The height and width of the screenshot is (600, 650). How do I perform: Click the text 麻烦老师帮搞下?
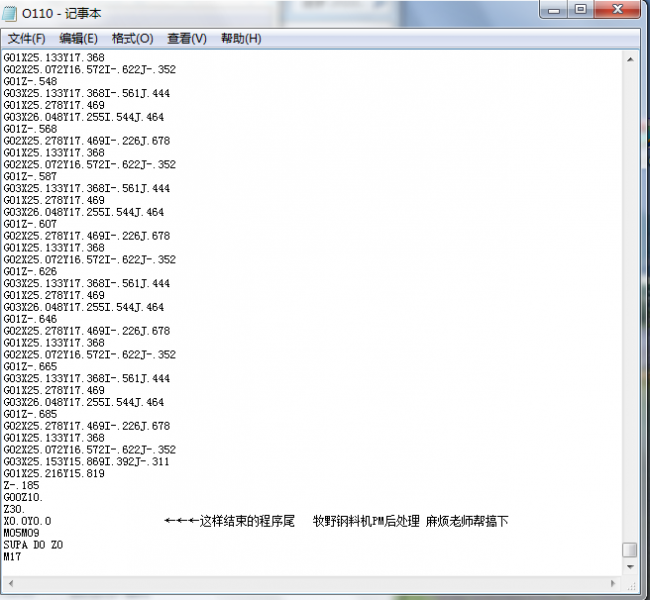point(467,521)
